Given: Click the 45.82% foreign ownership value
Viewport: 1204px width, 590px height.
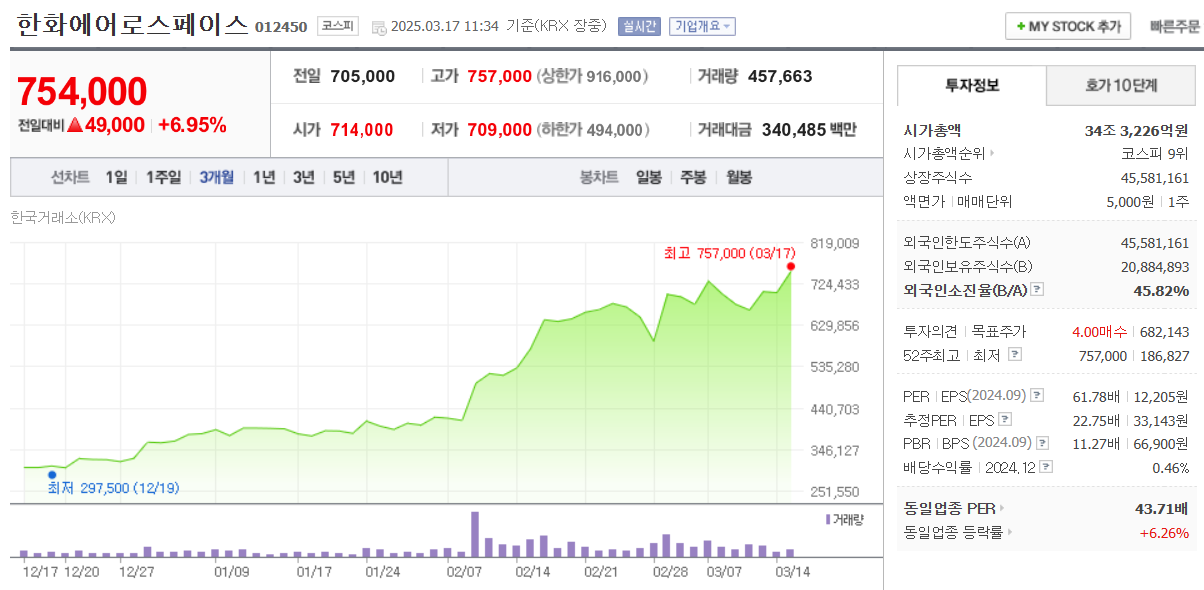Looking at the screenshot, I should pos(1162,290).
